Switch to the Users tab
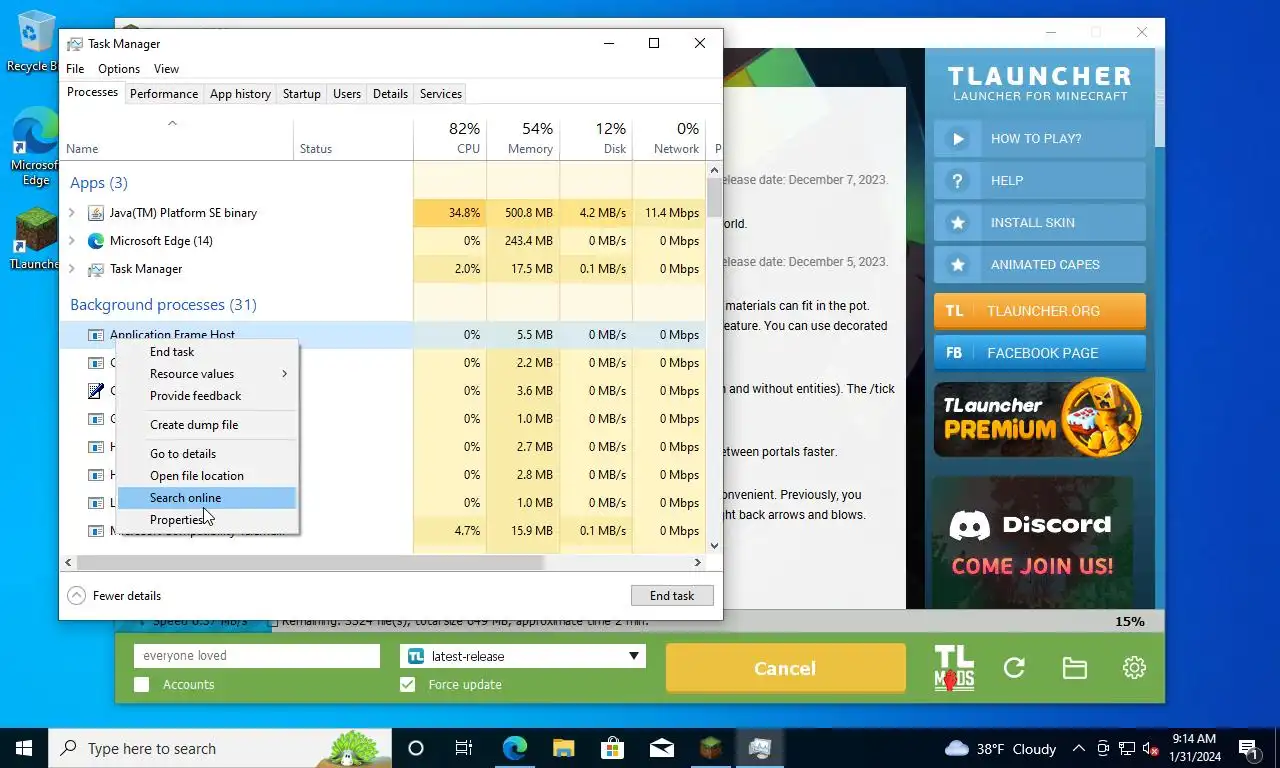Screen dimensions: 1280x768 click(347, 94)
